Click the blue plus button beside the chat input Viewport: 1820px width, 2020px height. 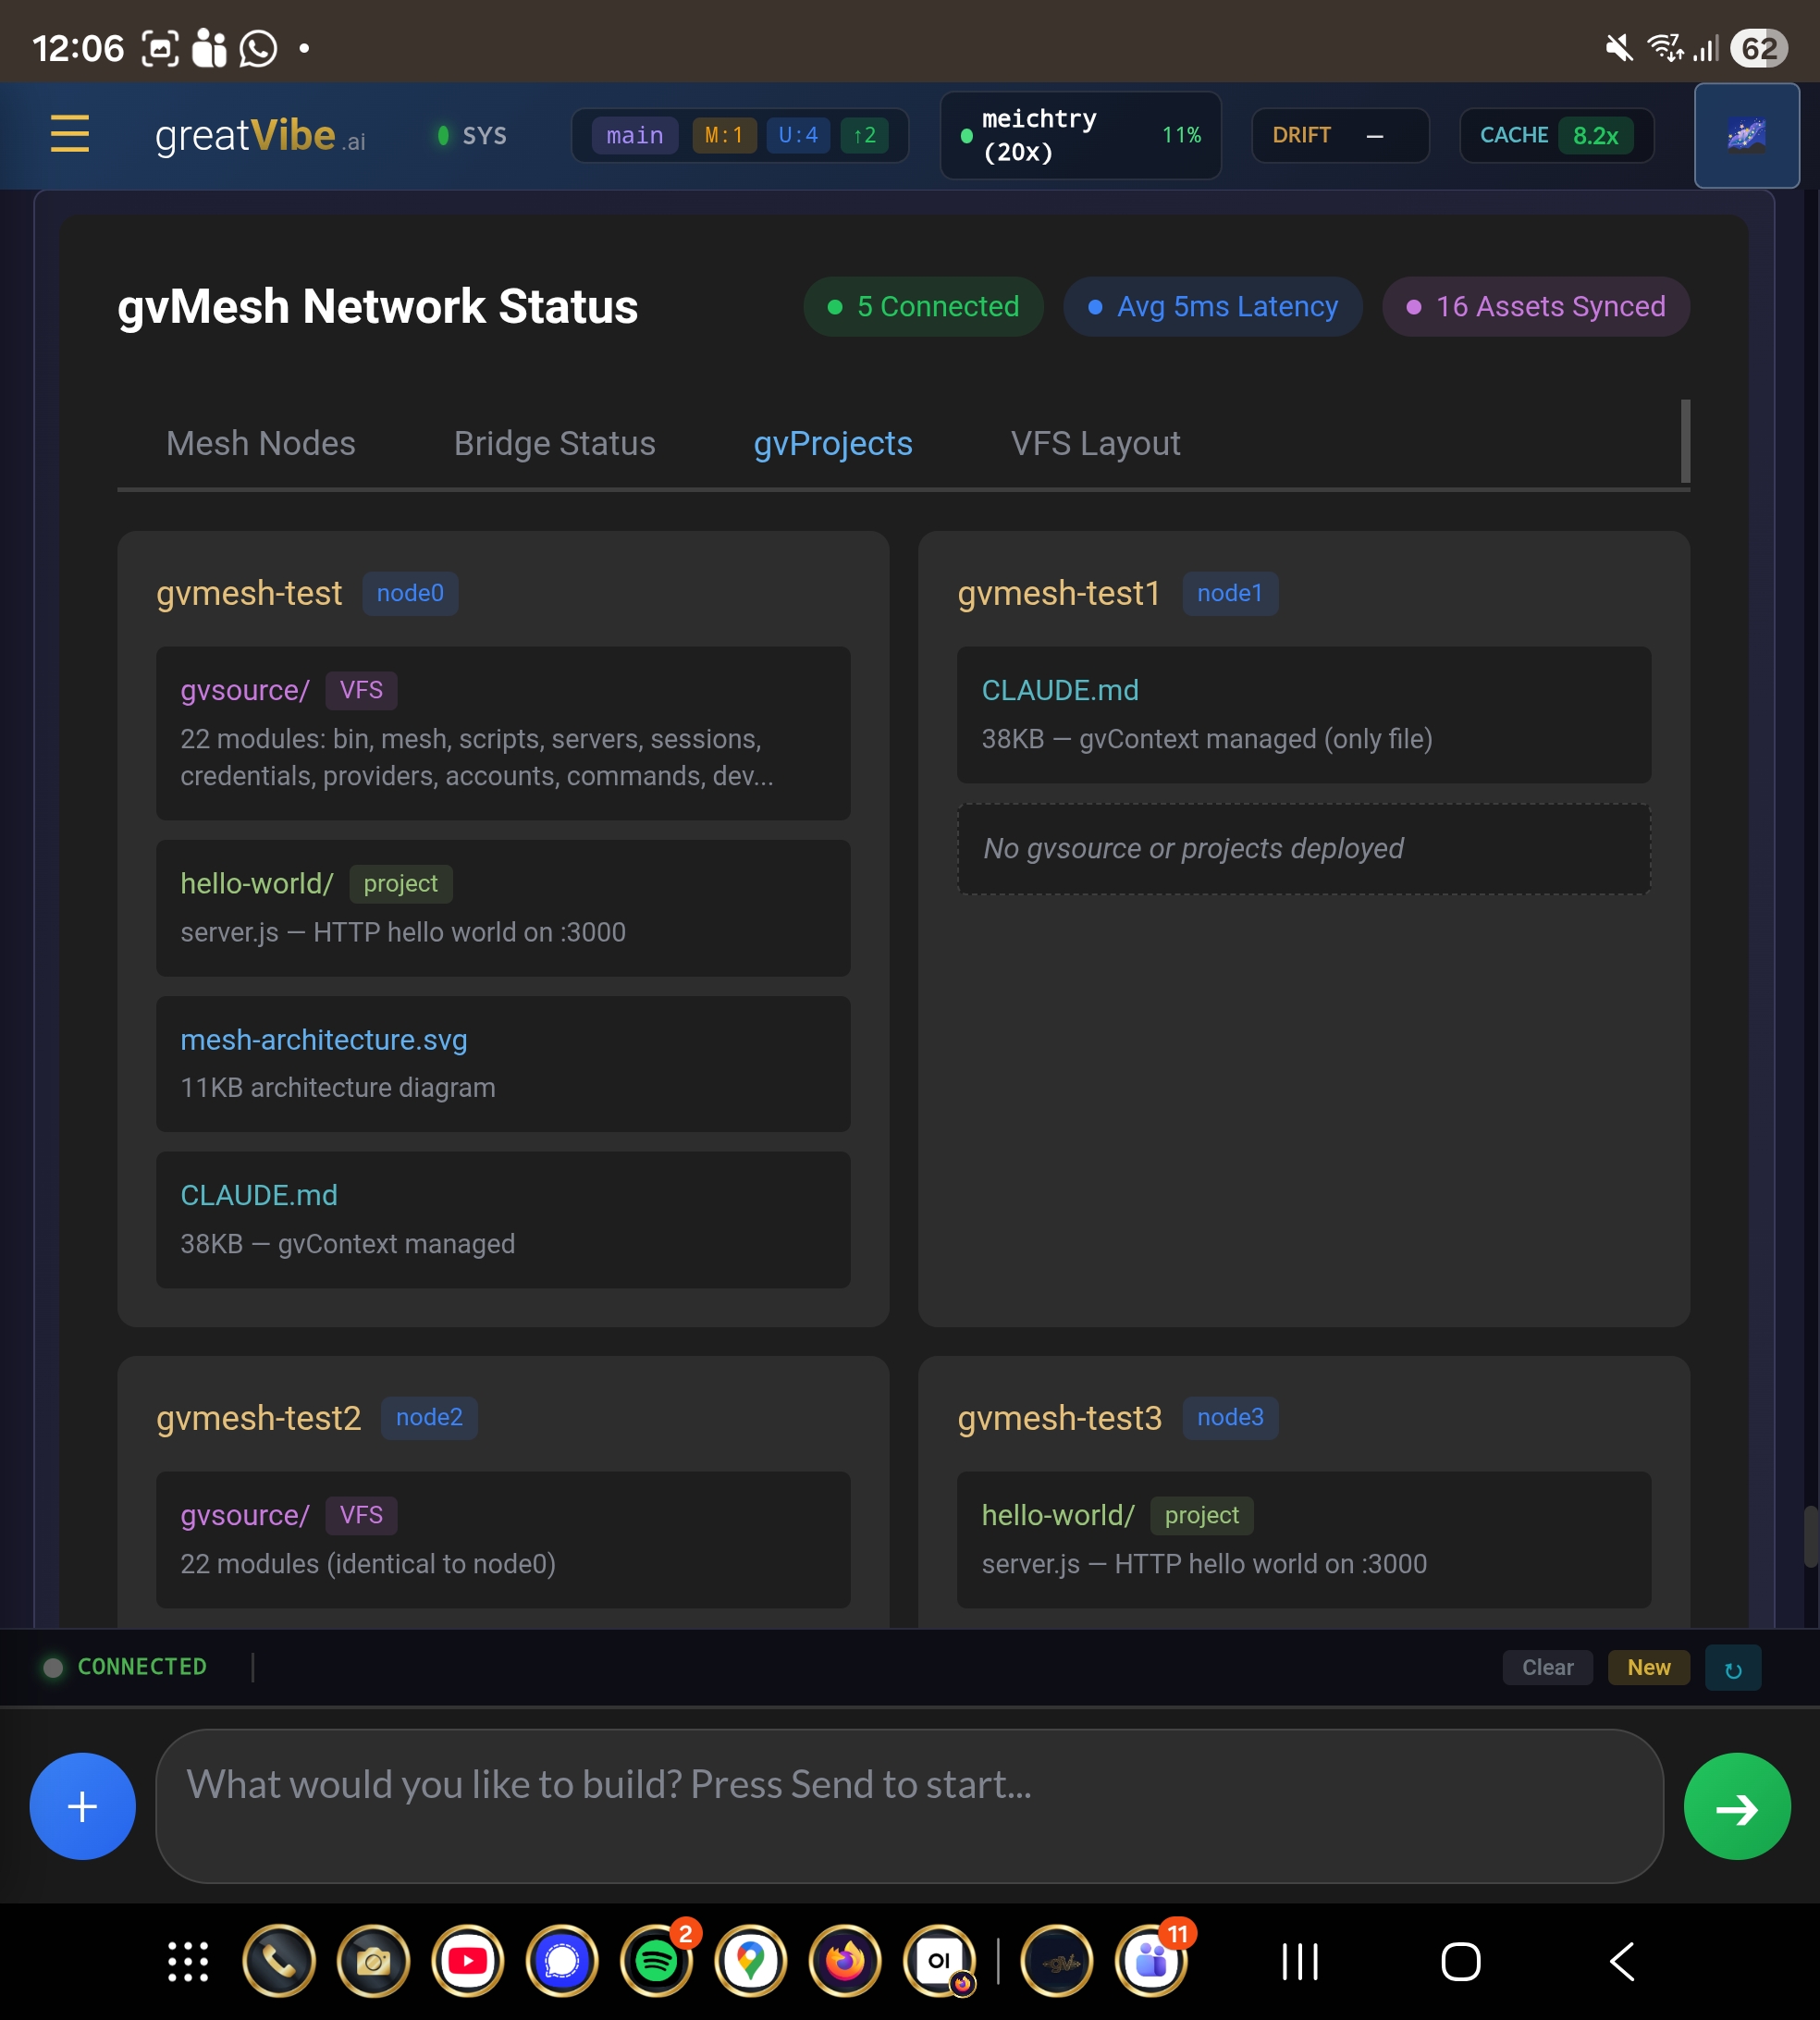click(82, 1806)
